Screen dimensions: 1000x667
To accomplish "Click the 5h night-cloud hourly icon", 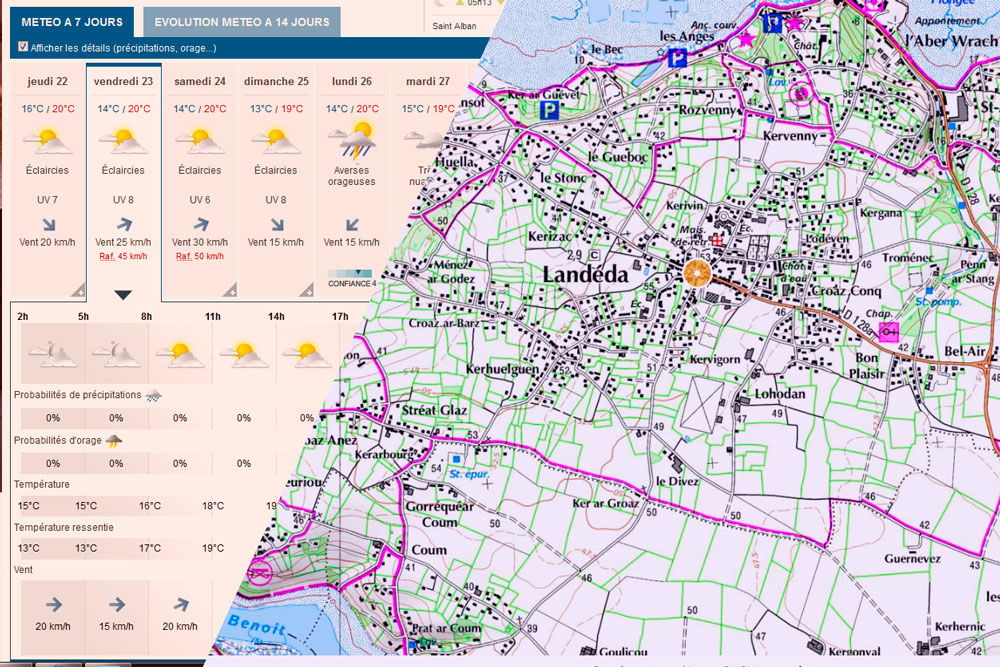I will [116, 354].
